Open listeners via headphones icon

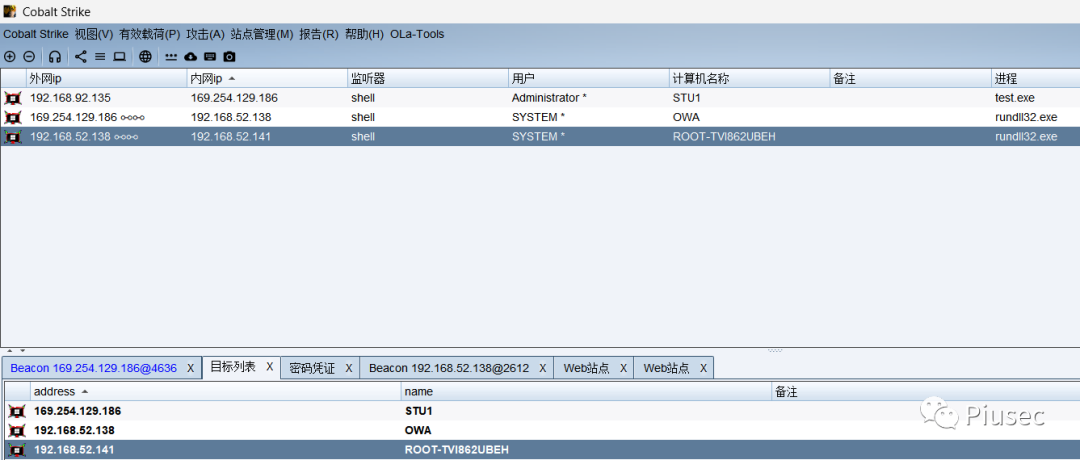(55, 56)
